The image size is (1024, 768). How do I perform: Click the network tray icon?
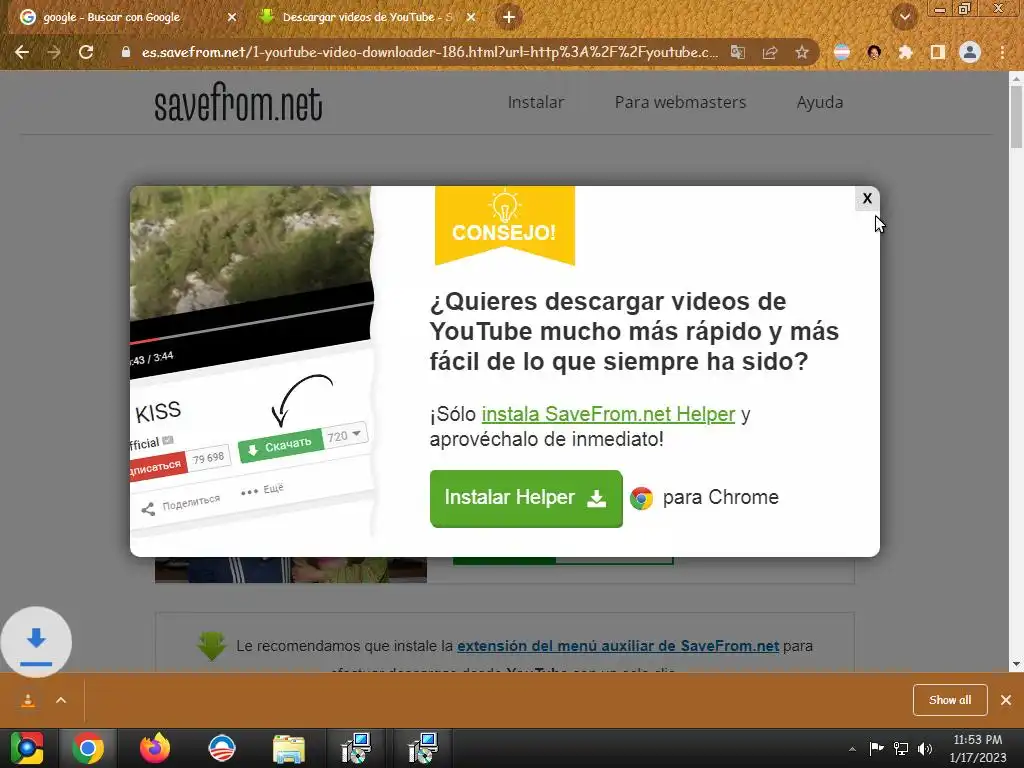(901, 749)
